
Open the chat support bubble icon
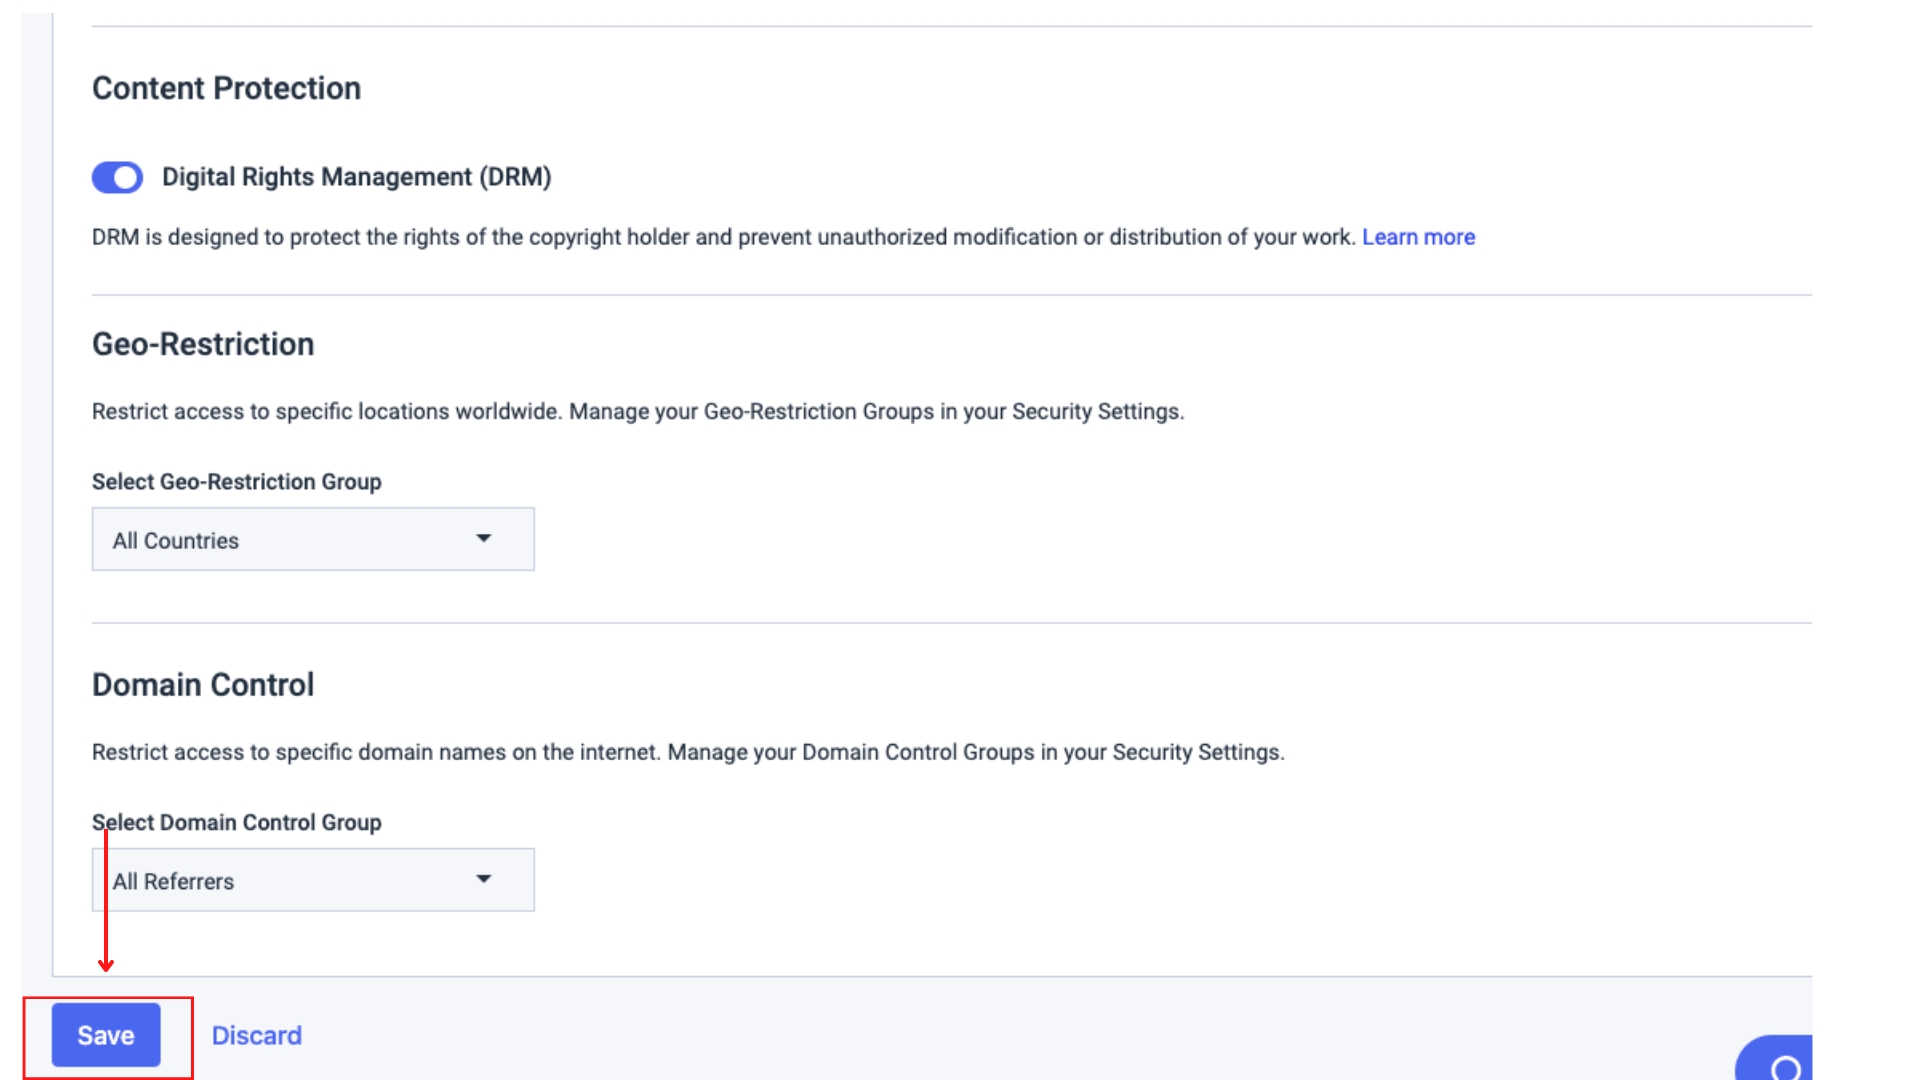(x=1784, y=1066)
